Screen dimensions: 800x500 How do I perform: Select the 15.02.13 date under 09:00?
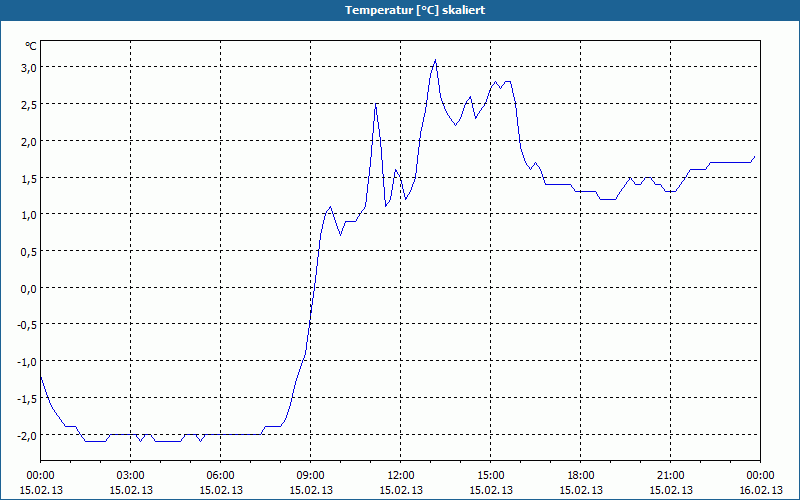(x=311, y=490)
